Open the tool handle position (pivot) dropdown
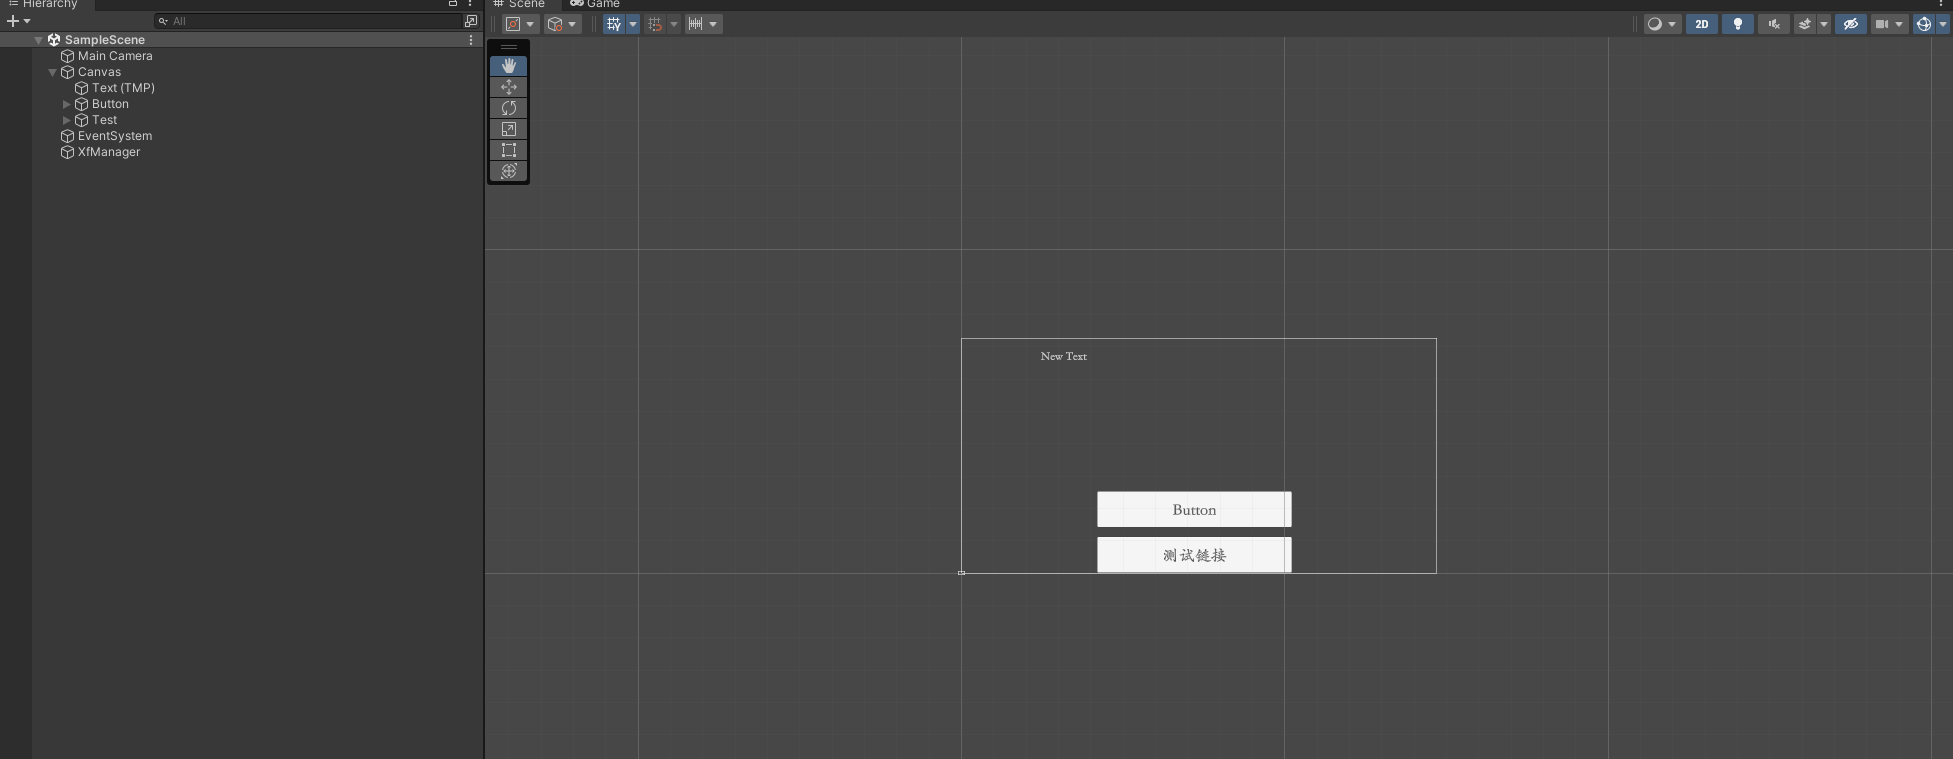 click(x=520, y=24)
